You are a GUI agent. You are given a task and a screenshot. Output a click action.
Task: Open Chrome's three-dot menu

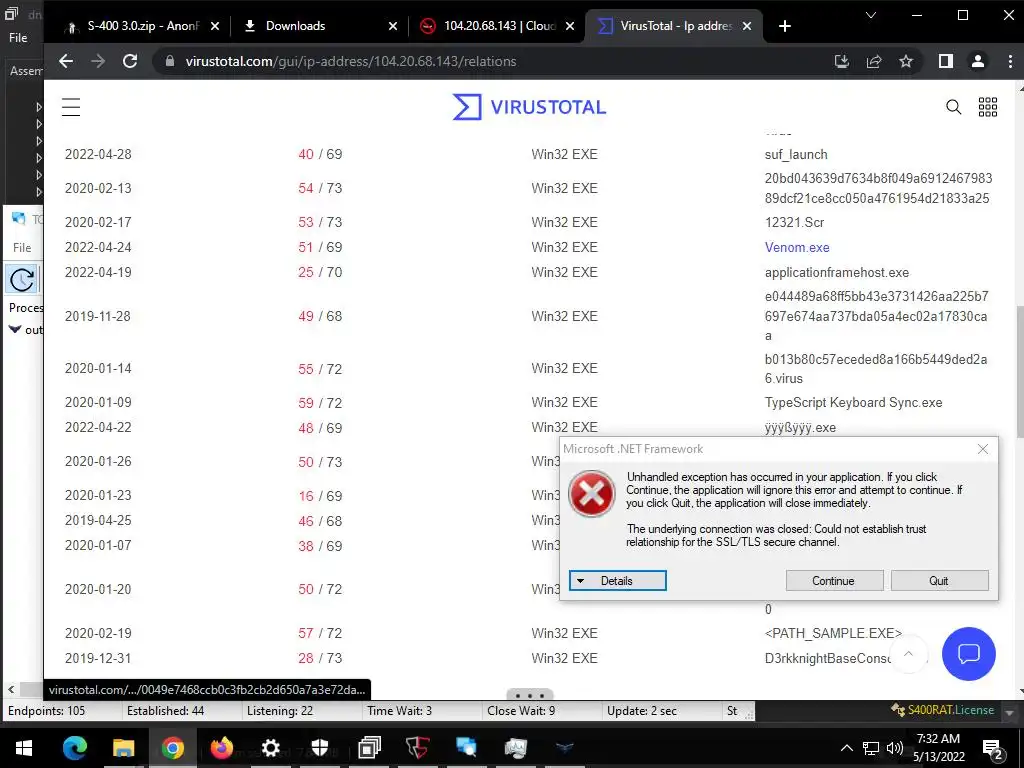(1010, 61)
